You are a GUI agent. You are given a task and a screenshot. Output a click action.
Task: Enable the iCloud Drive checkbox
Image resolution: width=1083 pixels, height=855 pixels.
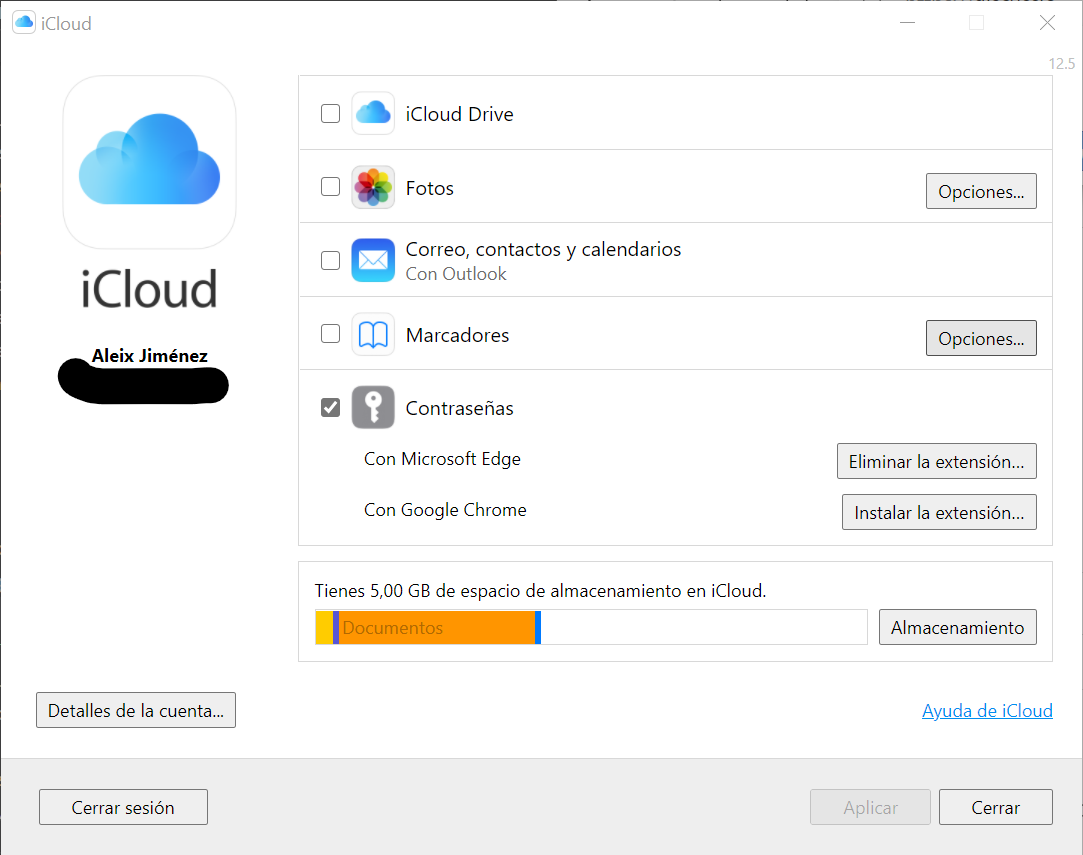pos(330,113)
